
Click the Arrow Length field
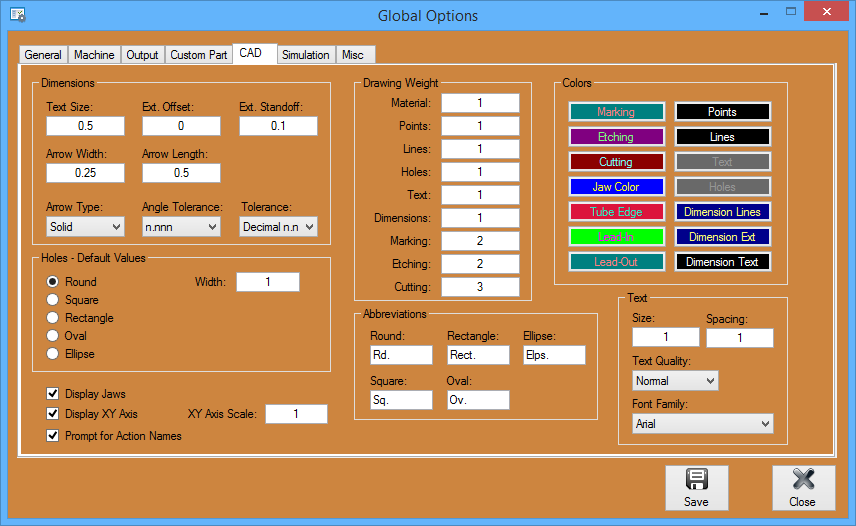(181, 173)
